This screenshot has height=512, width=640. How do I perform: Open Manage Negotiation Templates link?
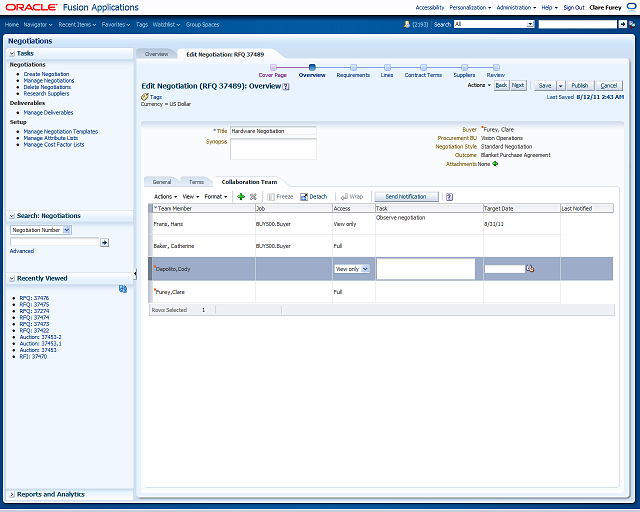pyautogui.click(x=61, y=131)
